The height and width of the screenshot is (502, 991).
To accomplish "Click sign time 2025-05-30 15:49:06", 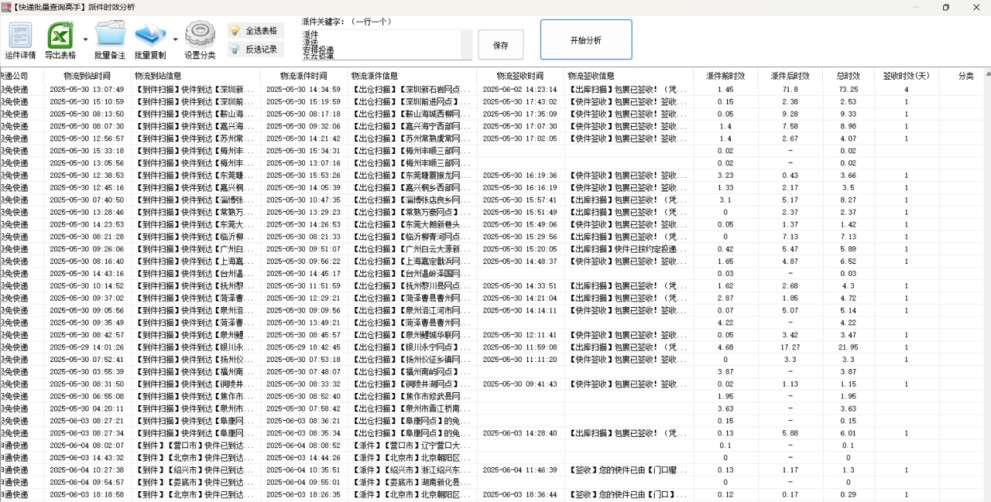I will click(x=520, y=224).
